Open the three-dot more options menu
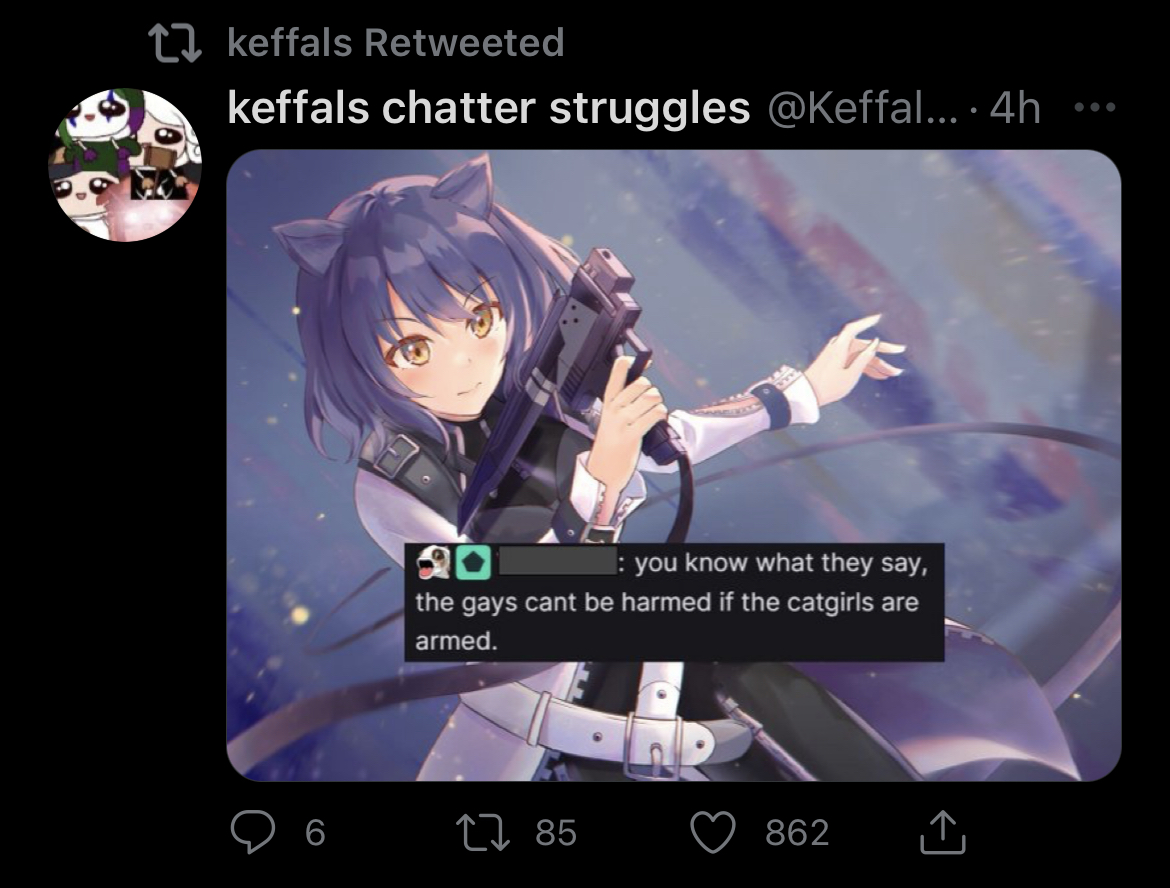Viewport: 1170px width, 888px height. 1095,107
